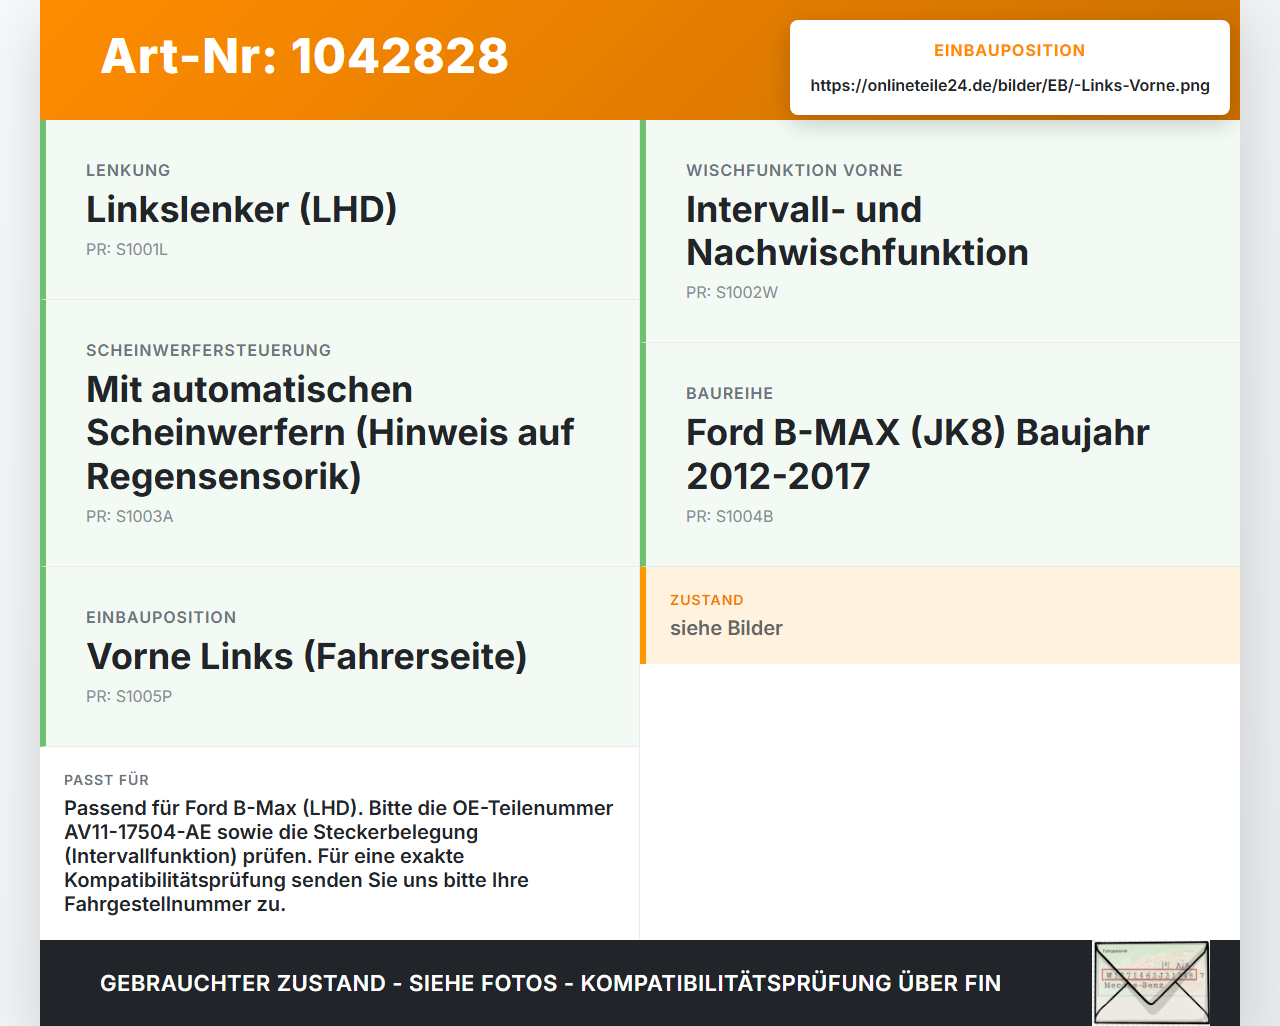Select the Intervall- und Nachwischfunktion value
This screenshot has width=1280, height=1026.
(857, 231)
